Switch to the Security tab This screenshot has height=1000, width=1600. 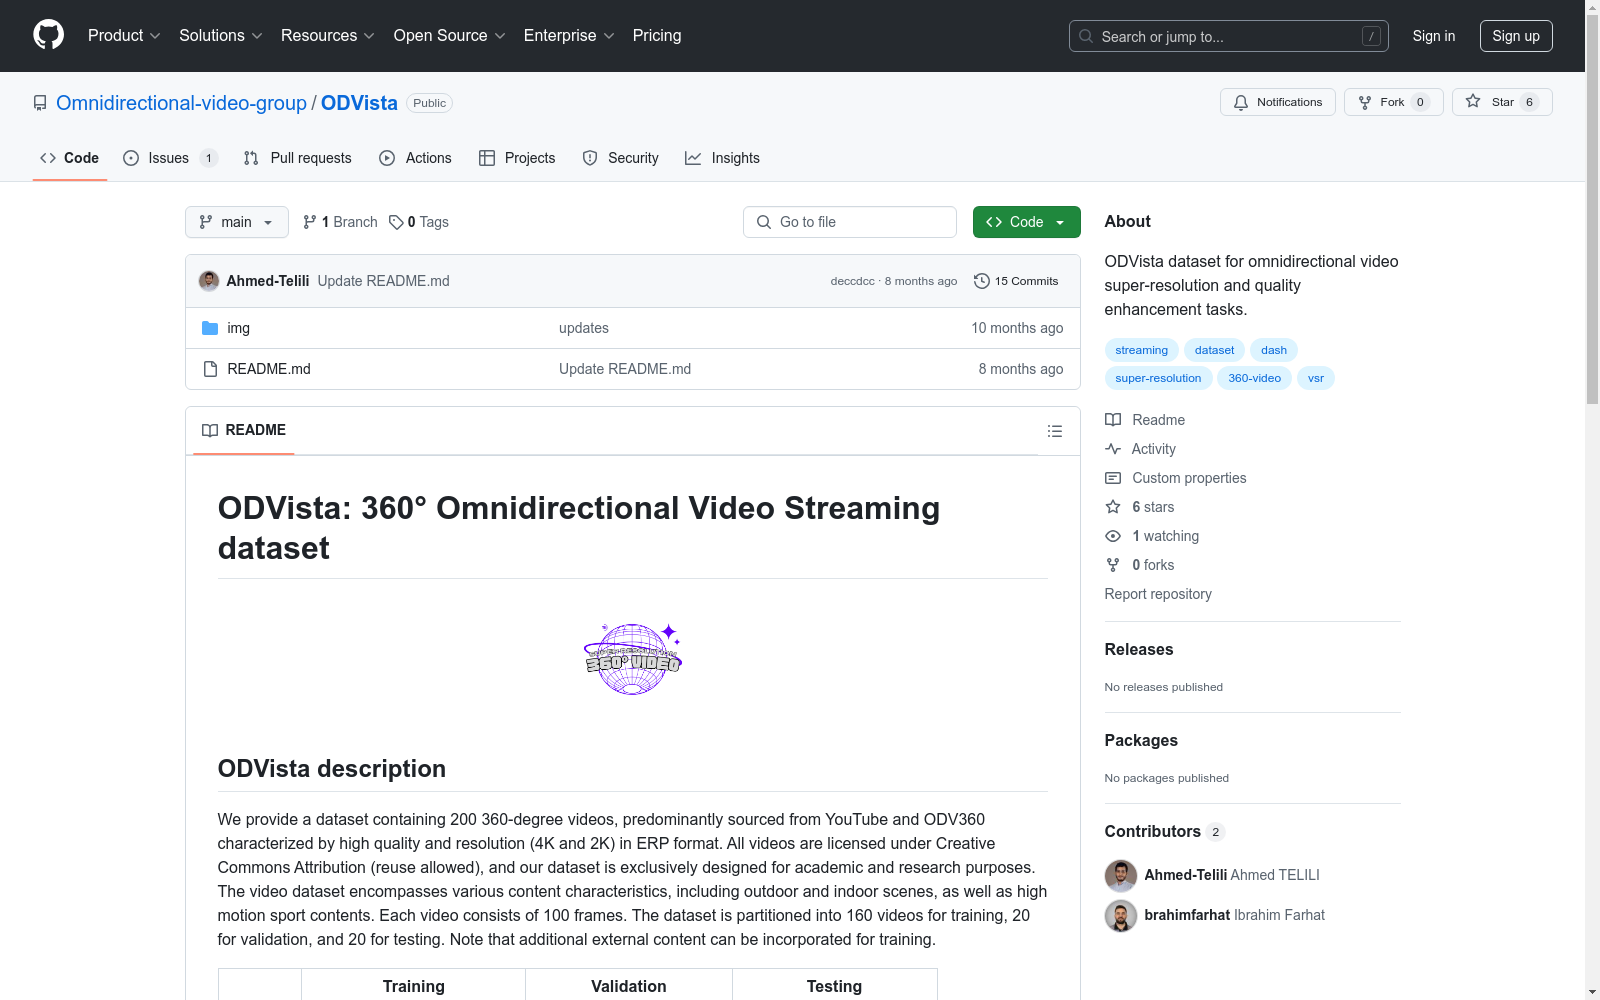tap(620, 158)
